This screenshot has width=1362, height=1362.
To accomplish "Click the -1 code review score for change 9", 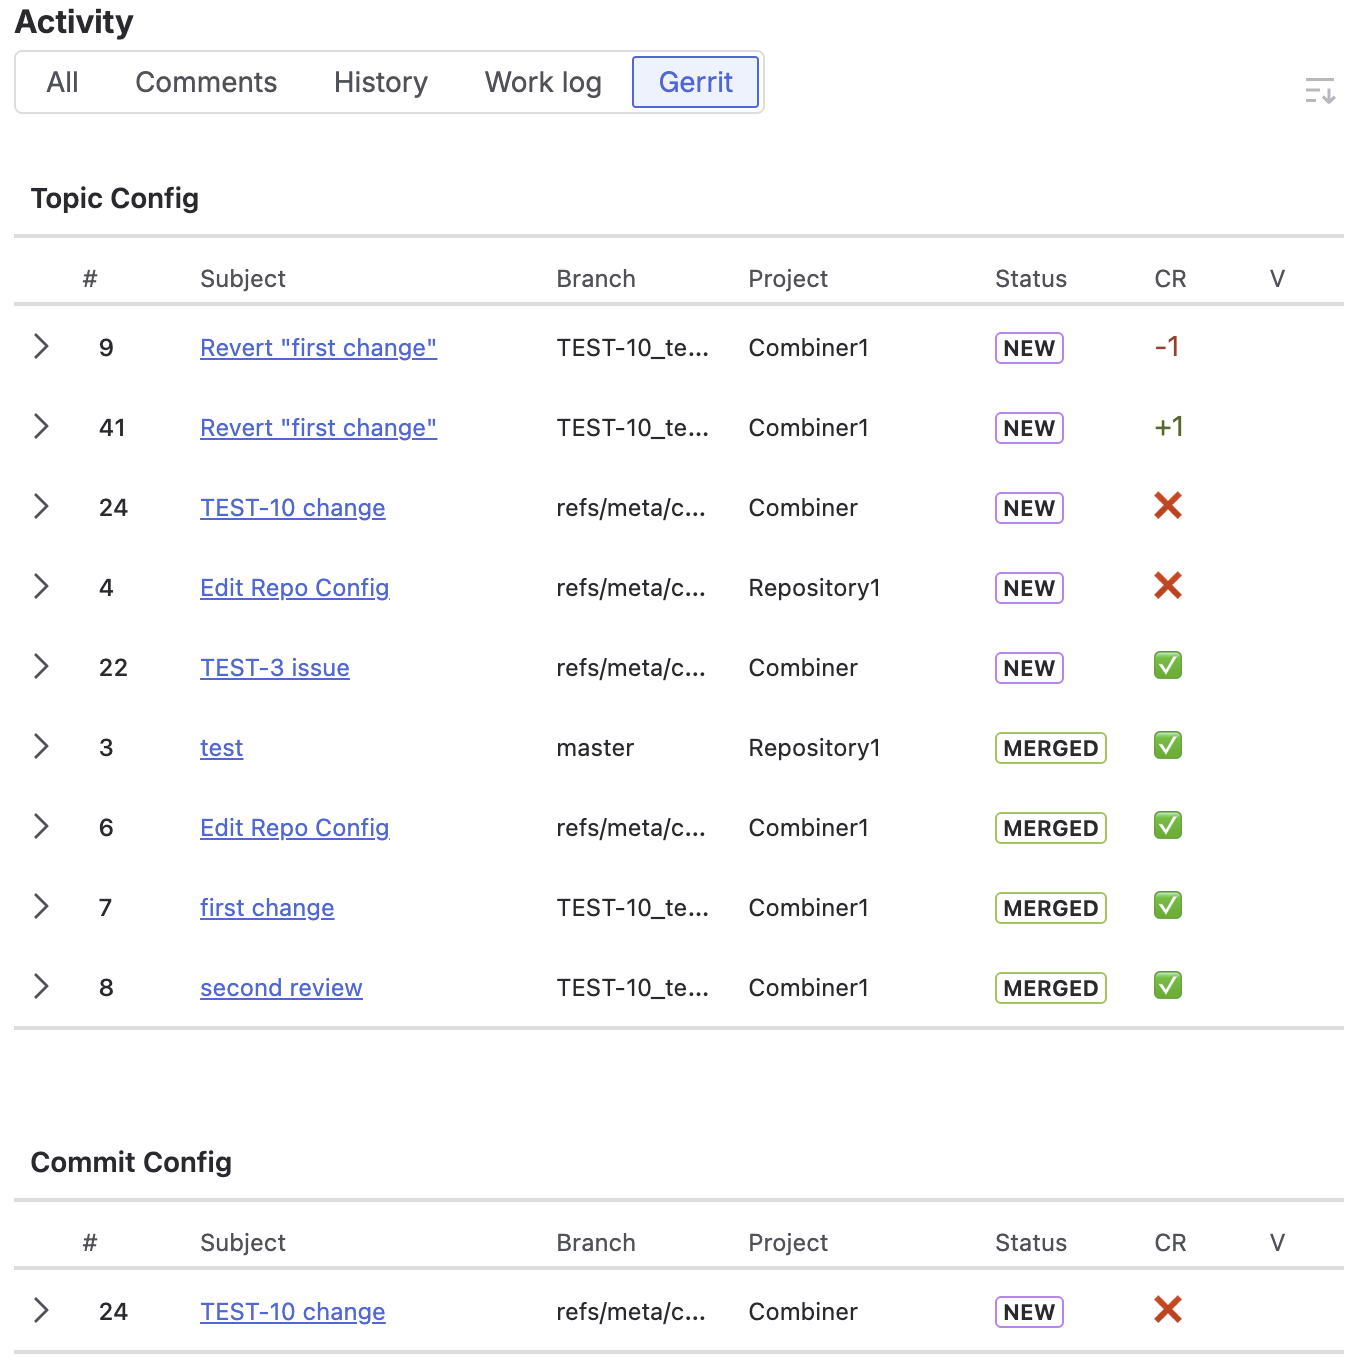I will coord(1166,347).
